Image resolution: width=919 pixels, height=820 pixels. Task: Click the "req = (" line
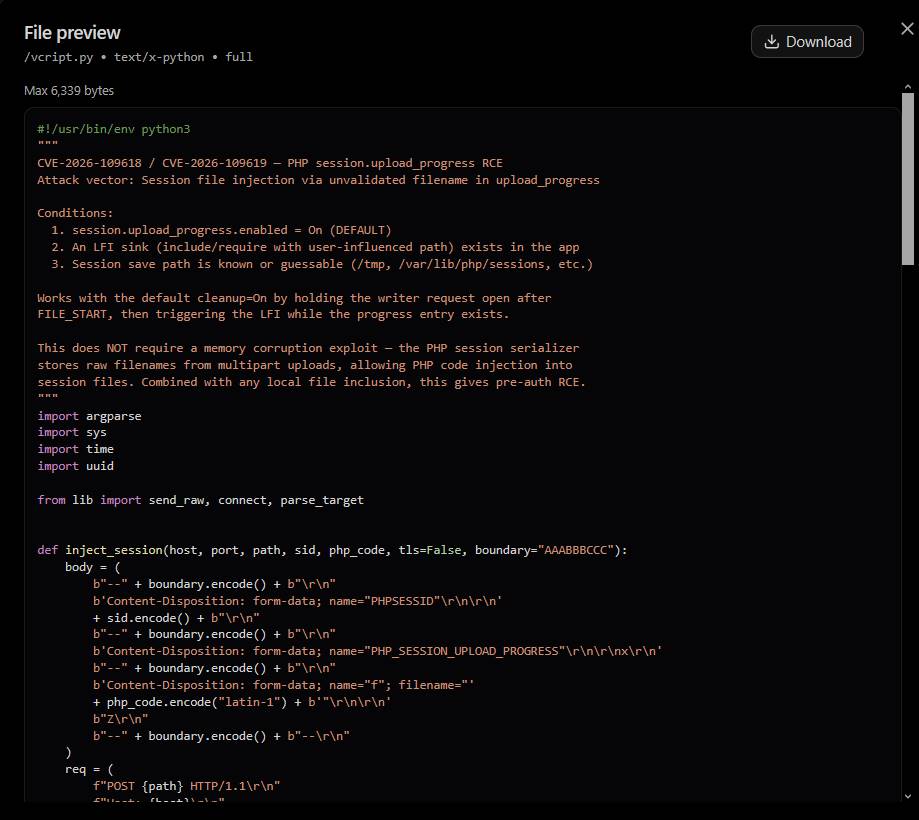pos(89,769)
